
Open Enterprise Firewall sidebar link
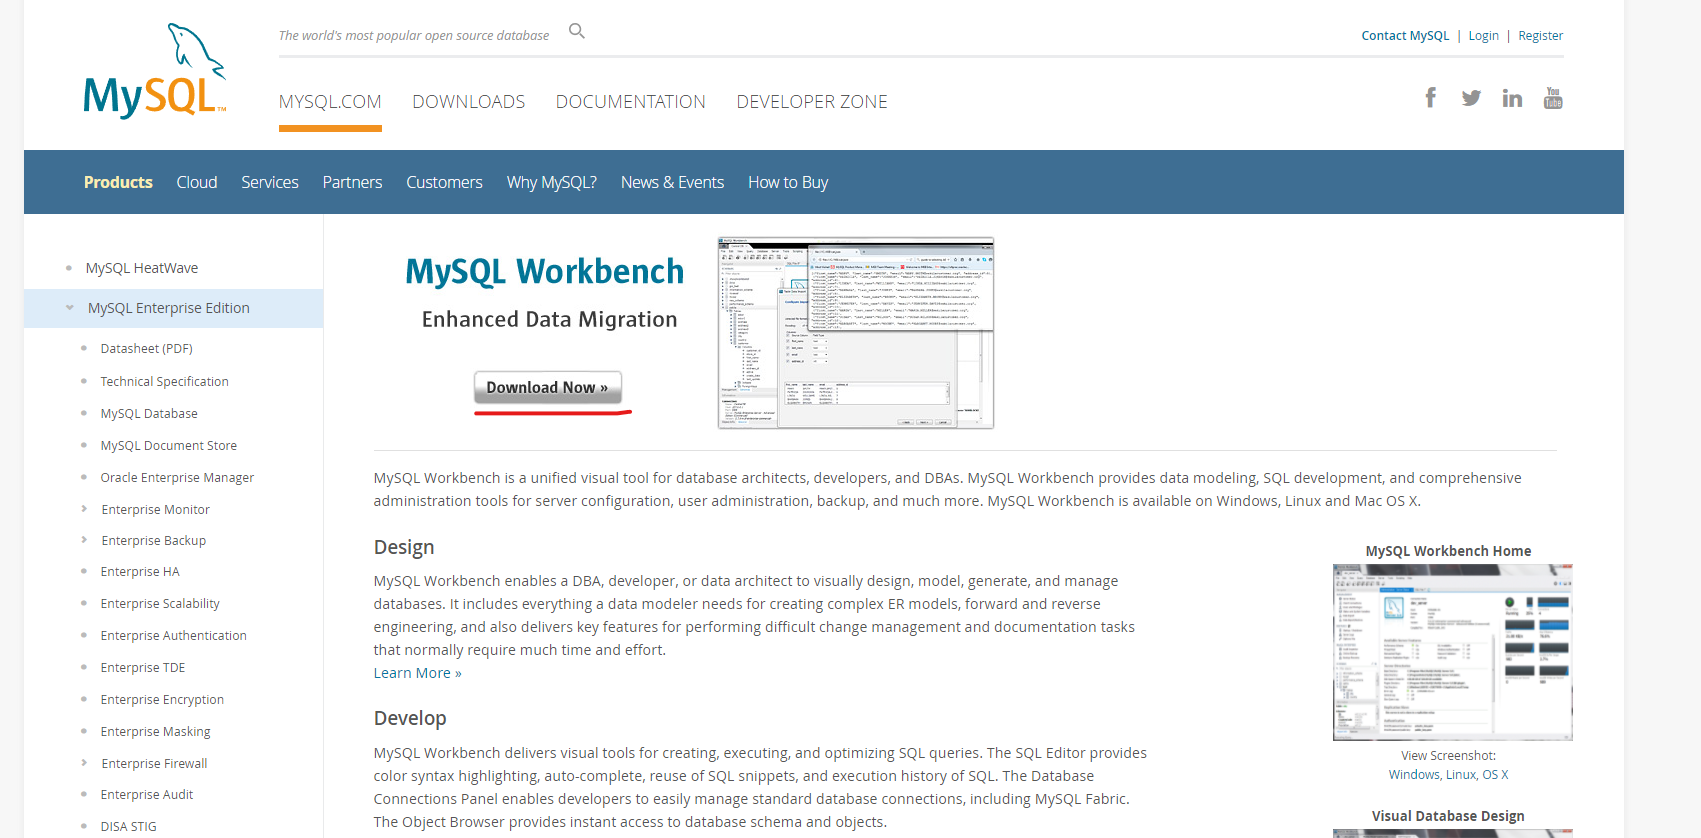point(155,764)
